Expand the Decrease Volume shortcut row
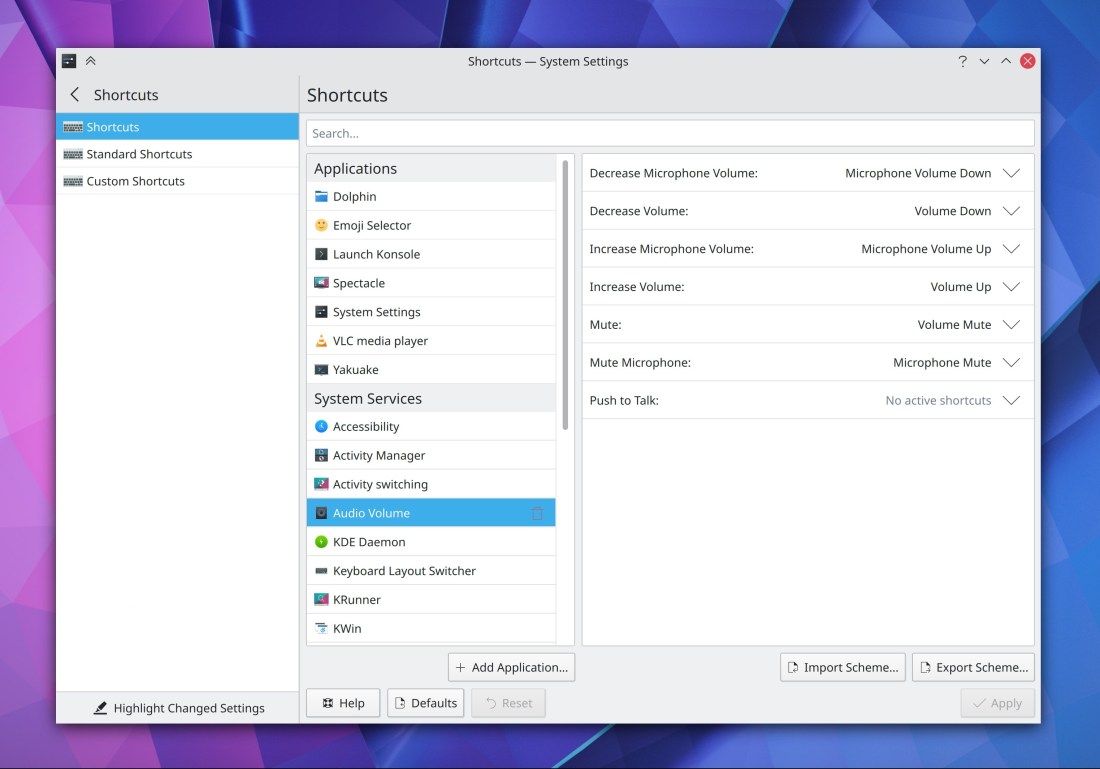This screenshot has height=769, width=1100. point(1011,211)
